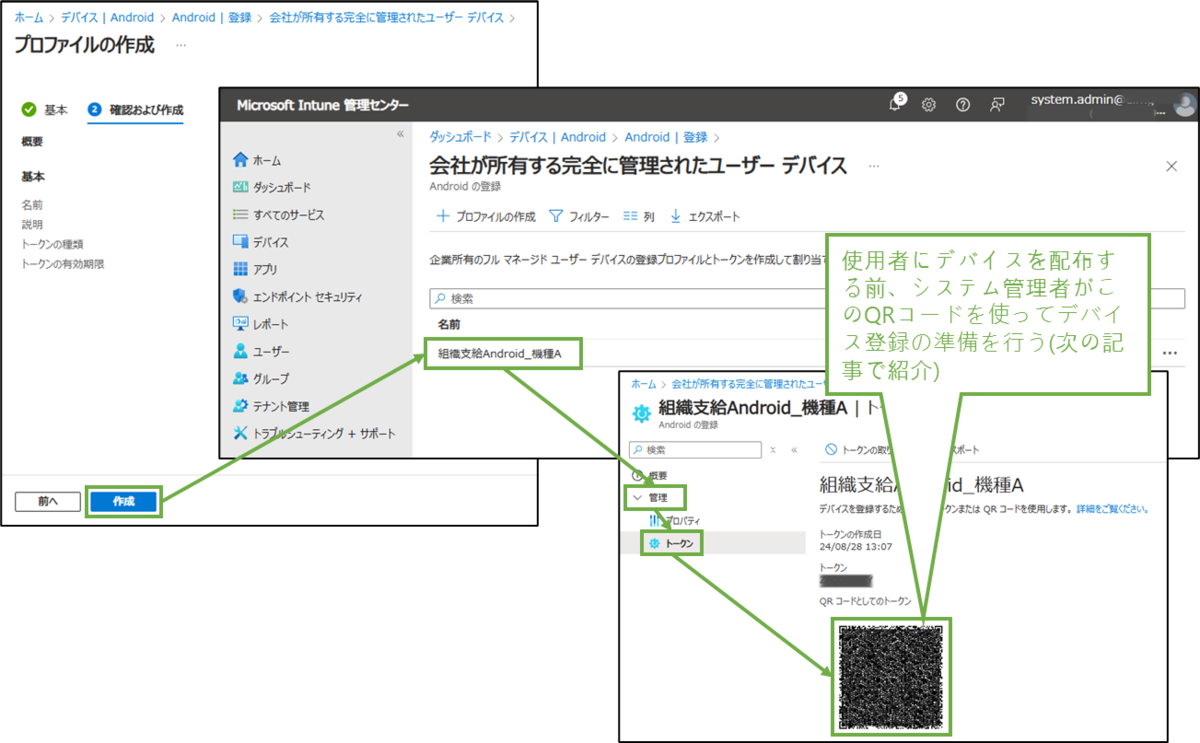The width and height of the screenshot is (1200, 743).
Task: Open the ellipsis menu for 組織支給Android_機種A row
Action: [1170, 353]
